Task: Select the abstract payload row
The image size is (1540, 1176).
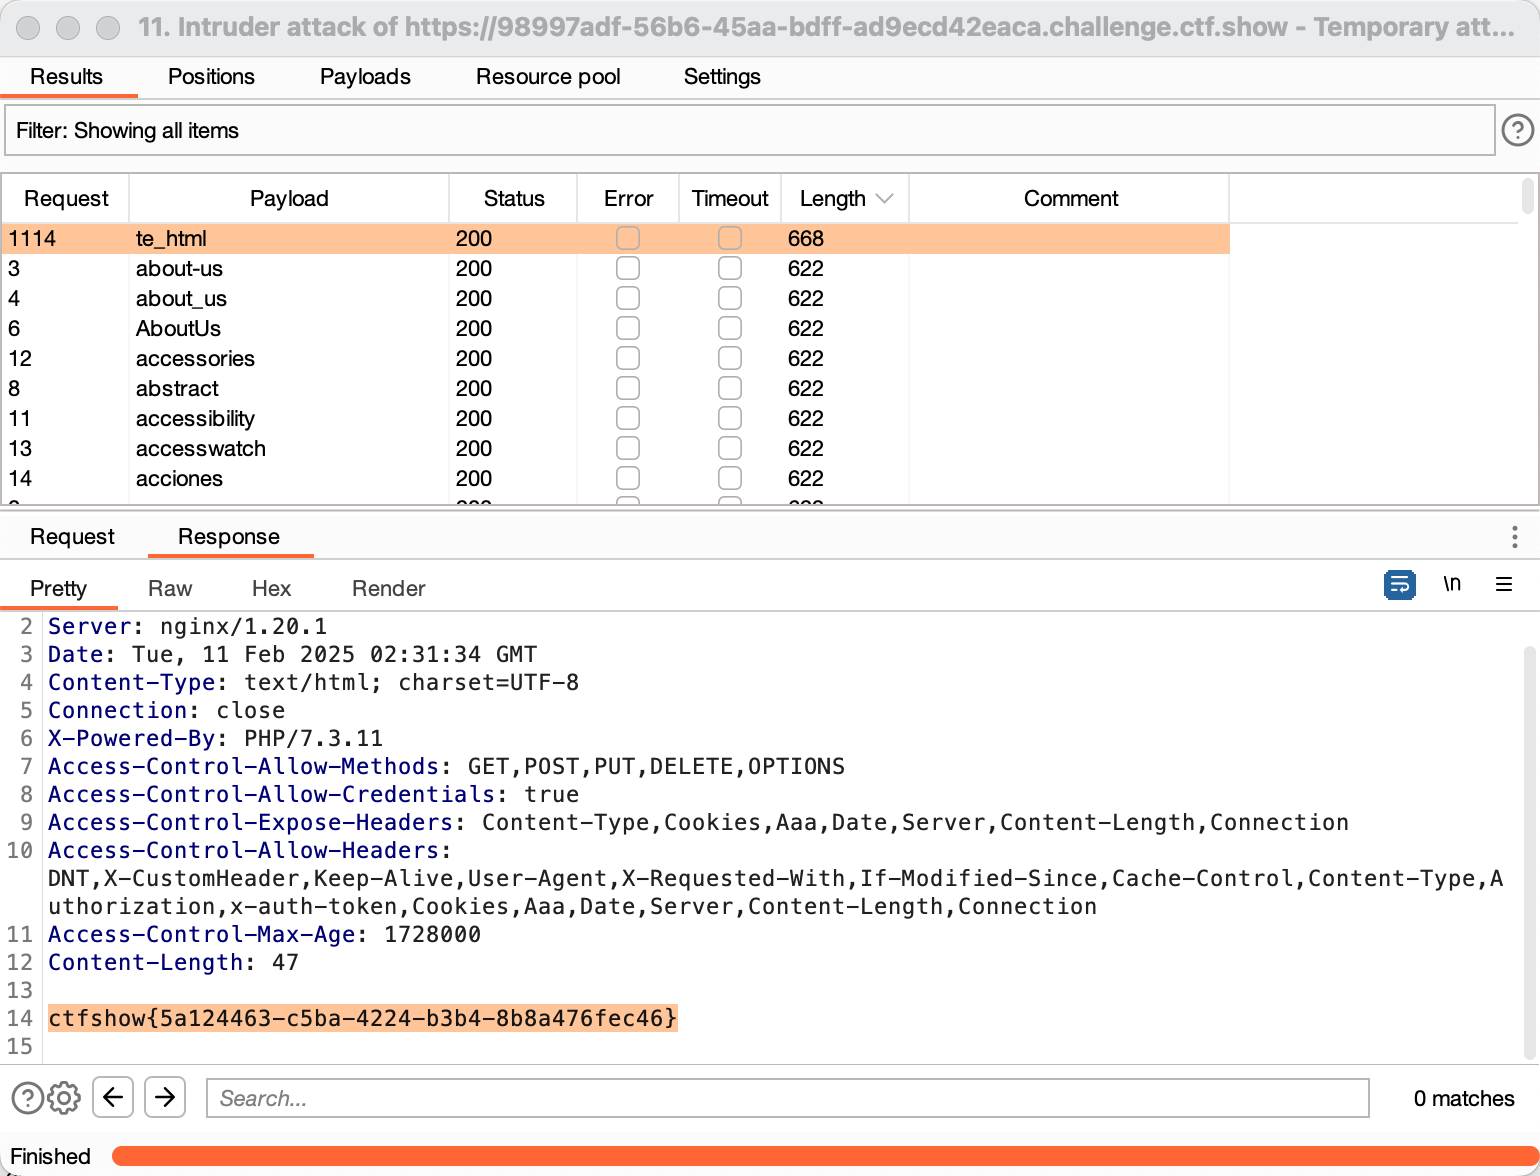Action: tap(616, 388)
